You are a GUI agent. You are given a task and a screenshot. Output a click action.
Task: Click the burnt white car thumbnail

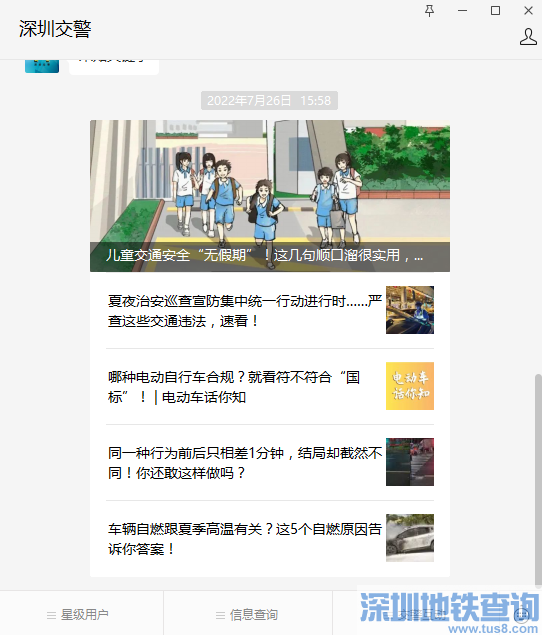(410, 538)
